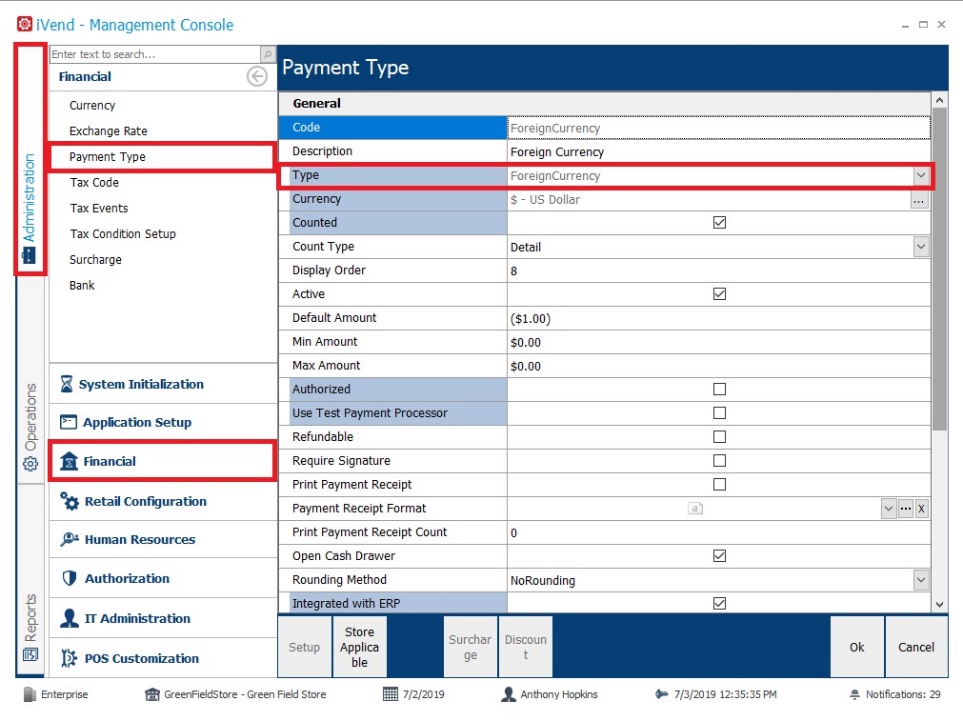Click the iVend application logo icon
This screenshot has width=963, height=721.
pyautogui.click(x=25, y=24)
